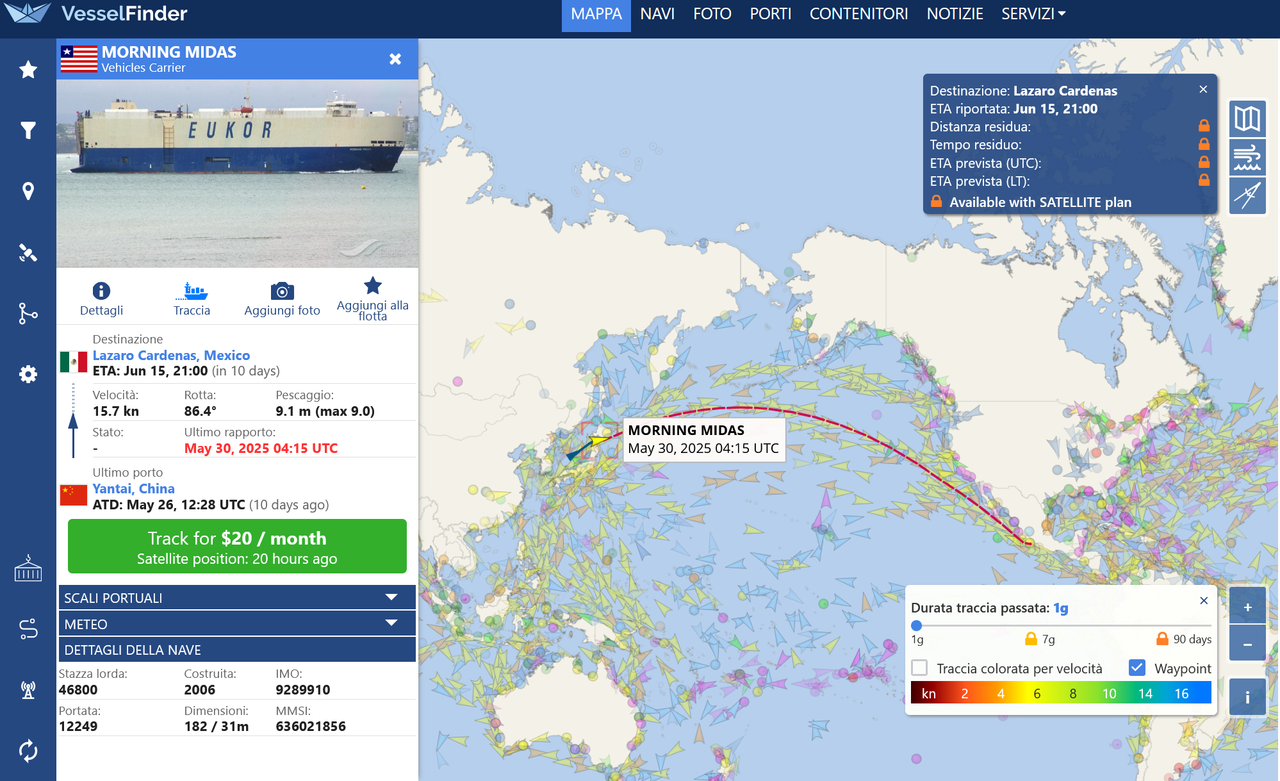Screen dimensions: 1280x781
Task: Toggle the wind and waves weather icon
Action: pos(1247,157)
